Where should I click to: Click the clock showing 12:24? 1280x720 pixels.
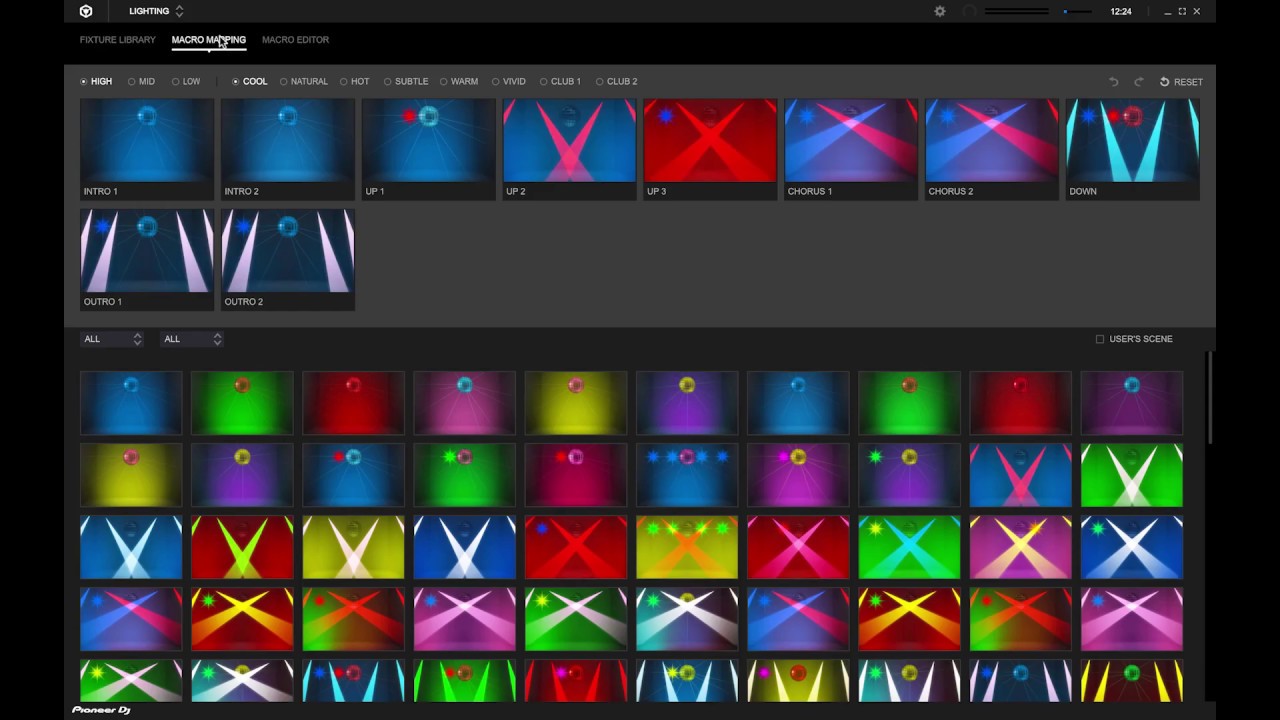pyautogui.click(x=1121, y=12)
